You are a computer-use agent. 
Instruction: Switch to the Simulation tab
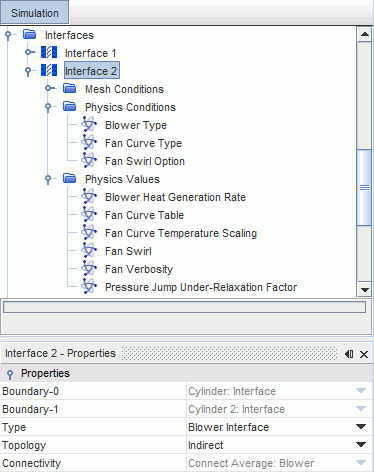point(35,13)
